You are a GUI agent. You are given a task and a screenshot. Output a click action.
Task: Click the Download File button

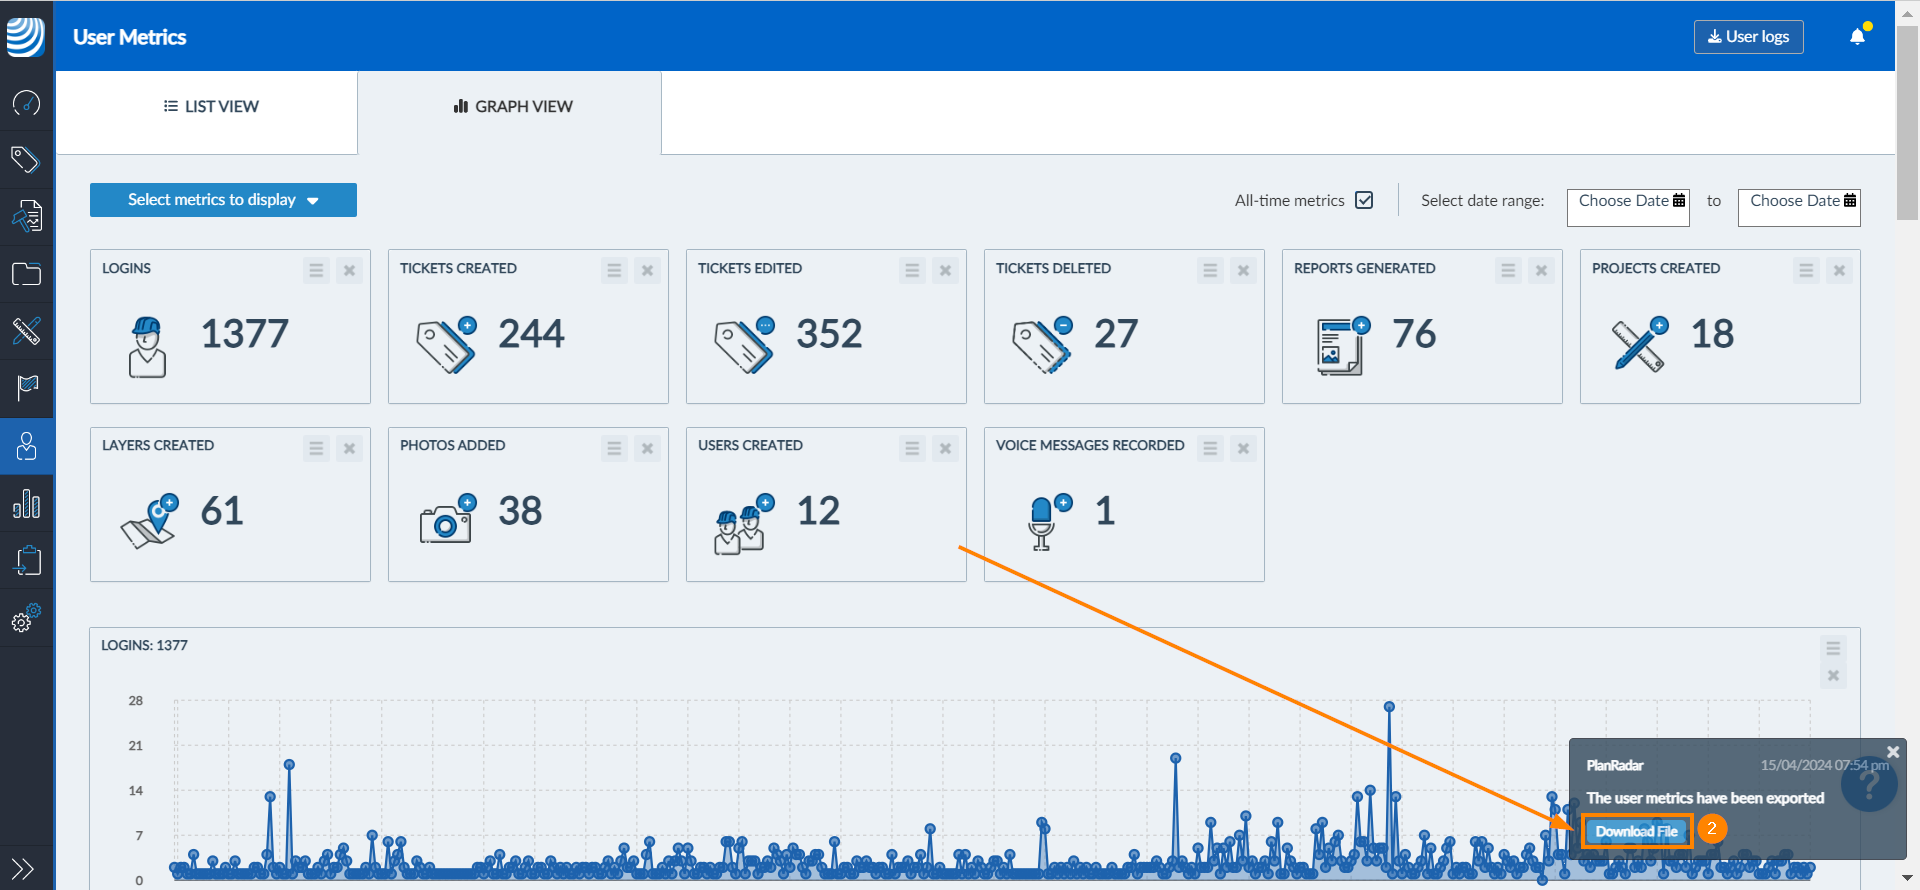pos(1636,831)
